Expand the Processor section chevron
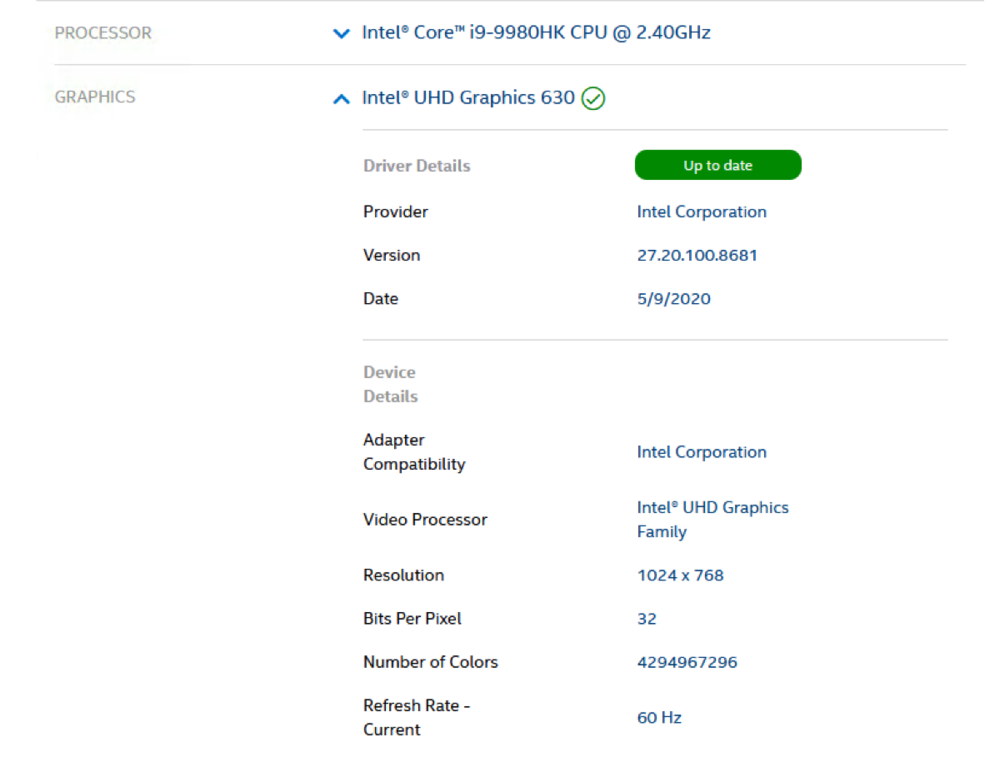 pos(341,34)
